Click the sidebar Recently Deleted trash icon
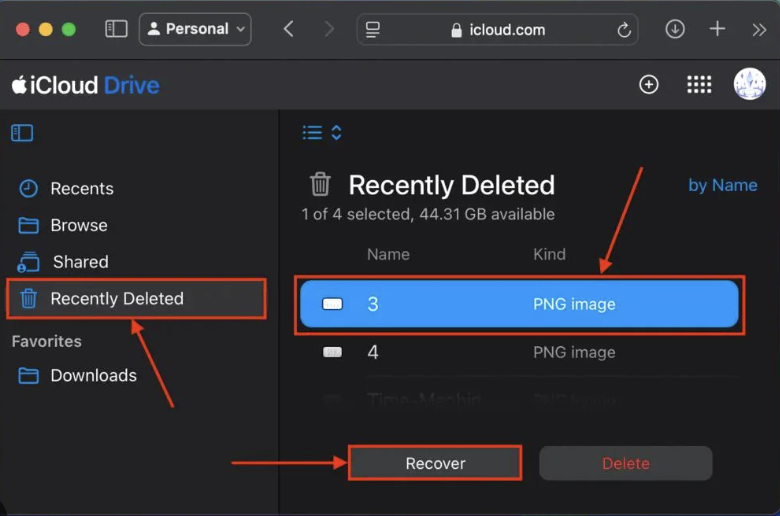 tap(28, 299)
